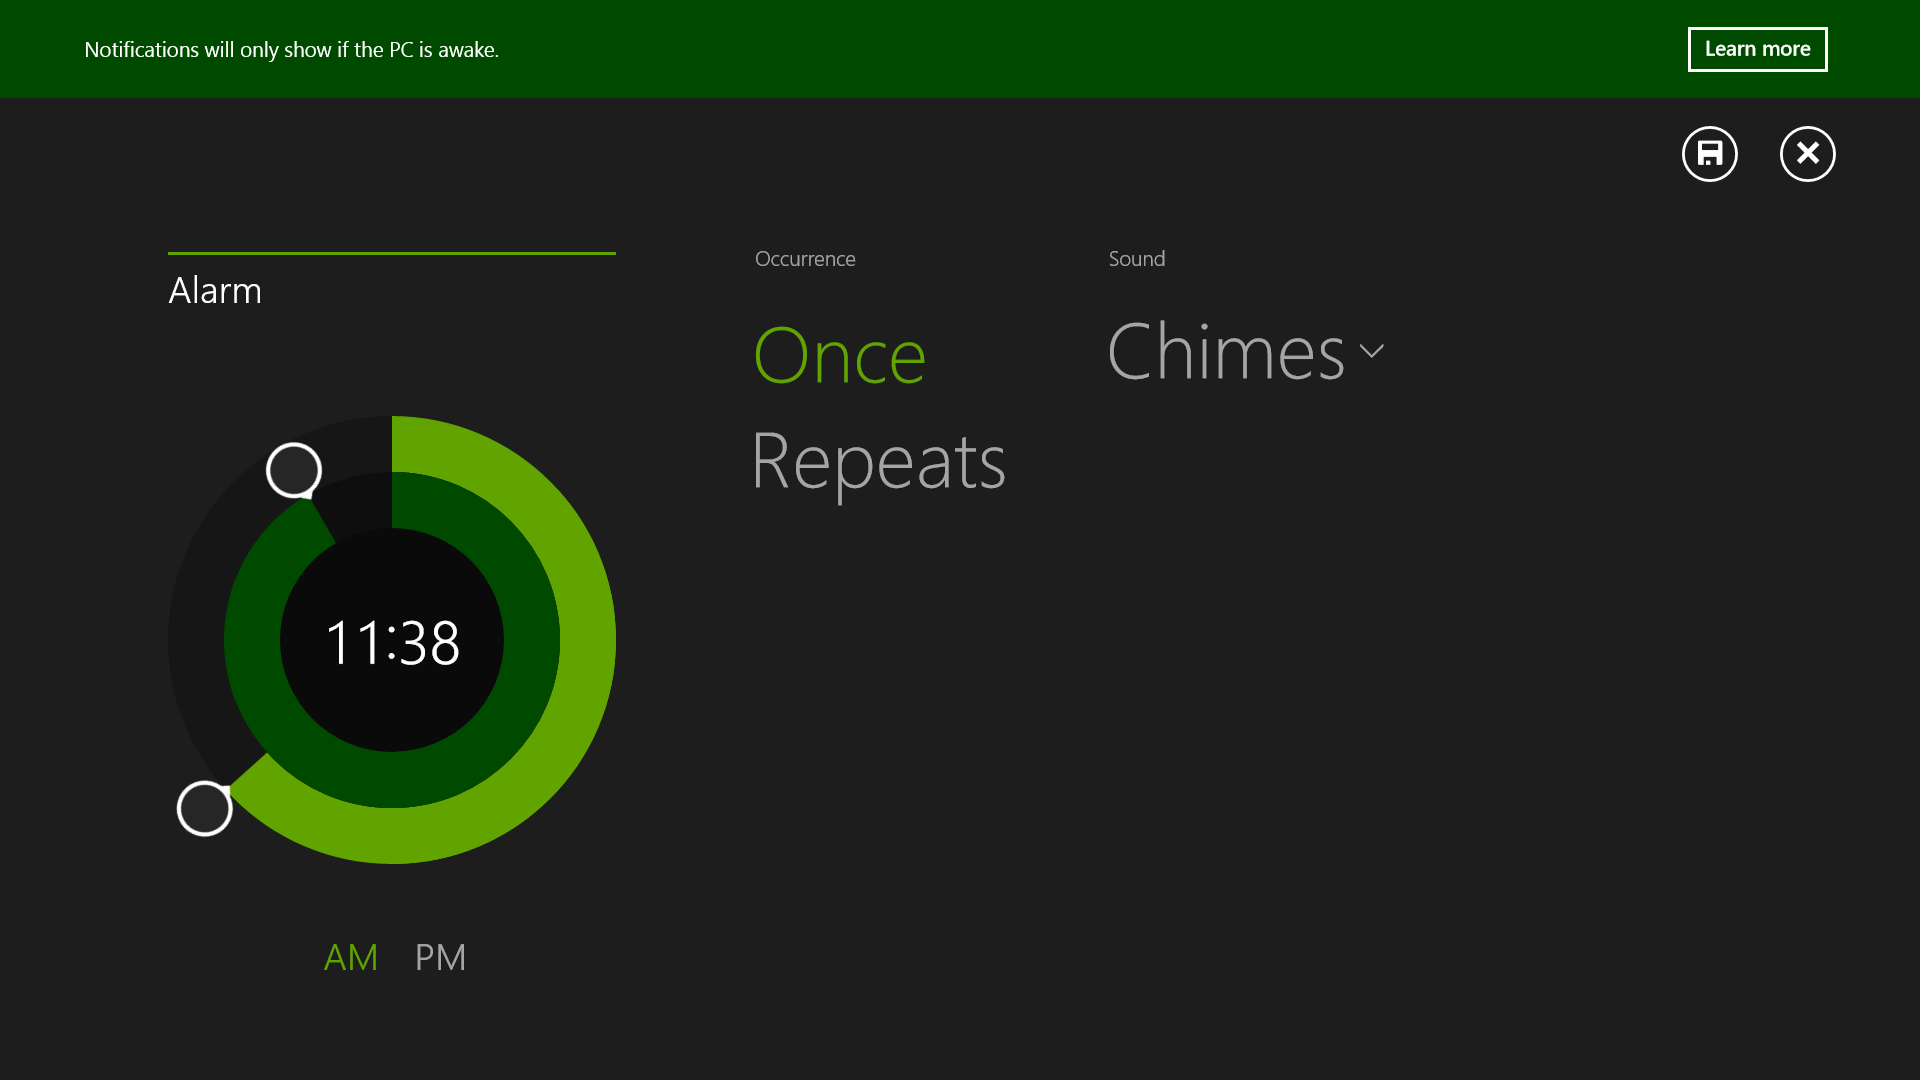Click the circular X cancel icon
The width and height of the screenshot is (1920, 1080).
(1807, 154)
